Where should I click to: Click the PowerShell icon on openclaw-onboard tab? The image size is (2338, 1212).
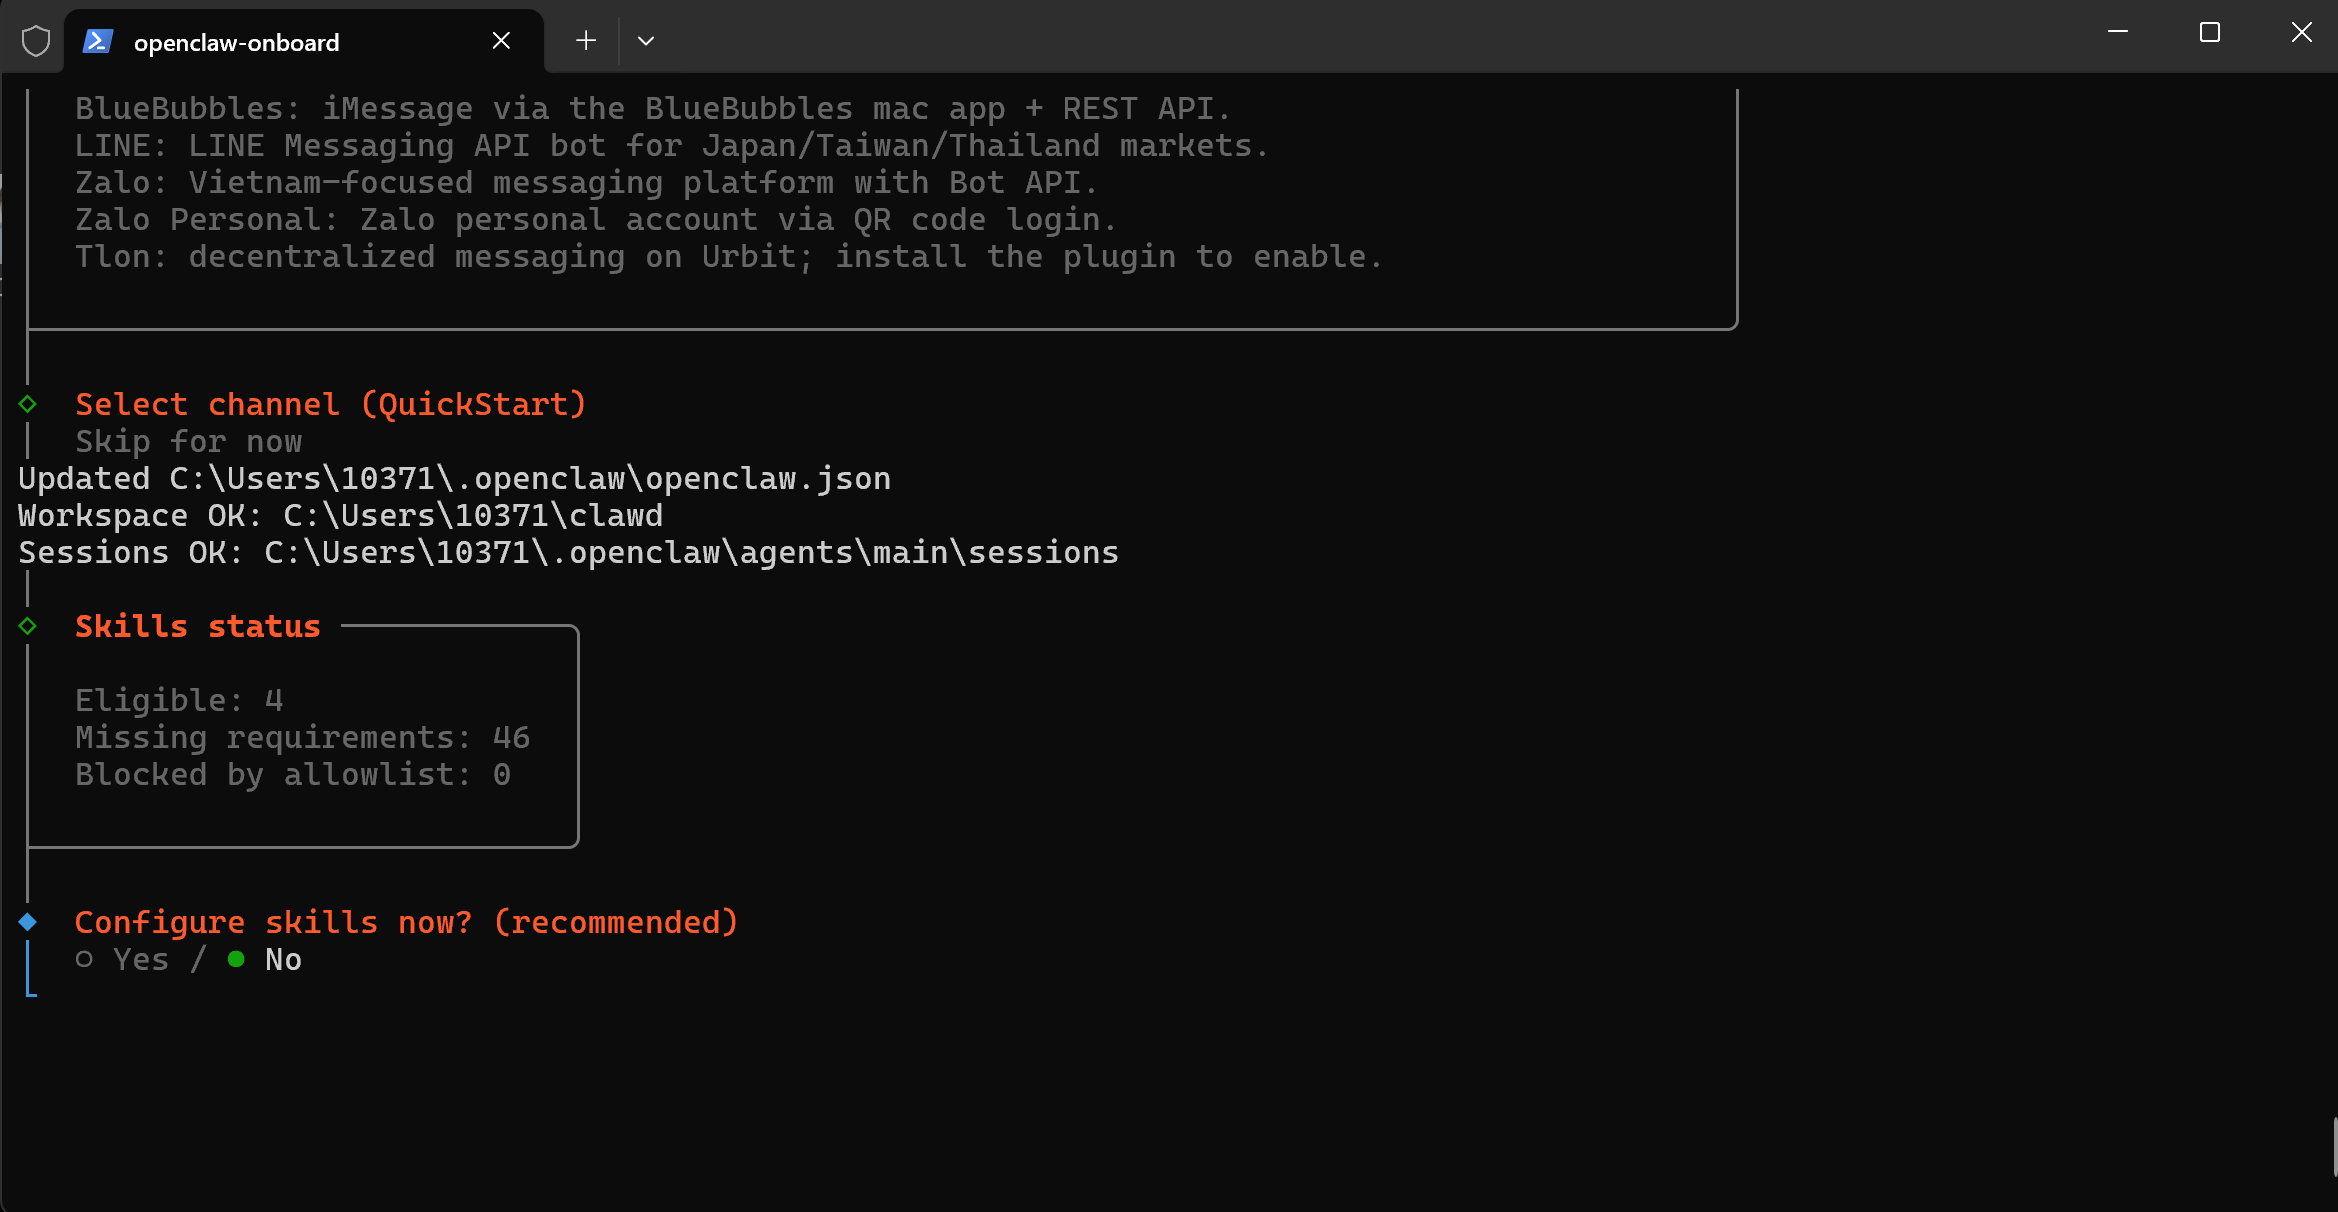coord(97,41)
